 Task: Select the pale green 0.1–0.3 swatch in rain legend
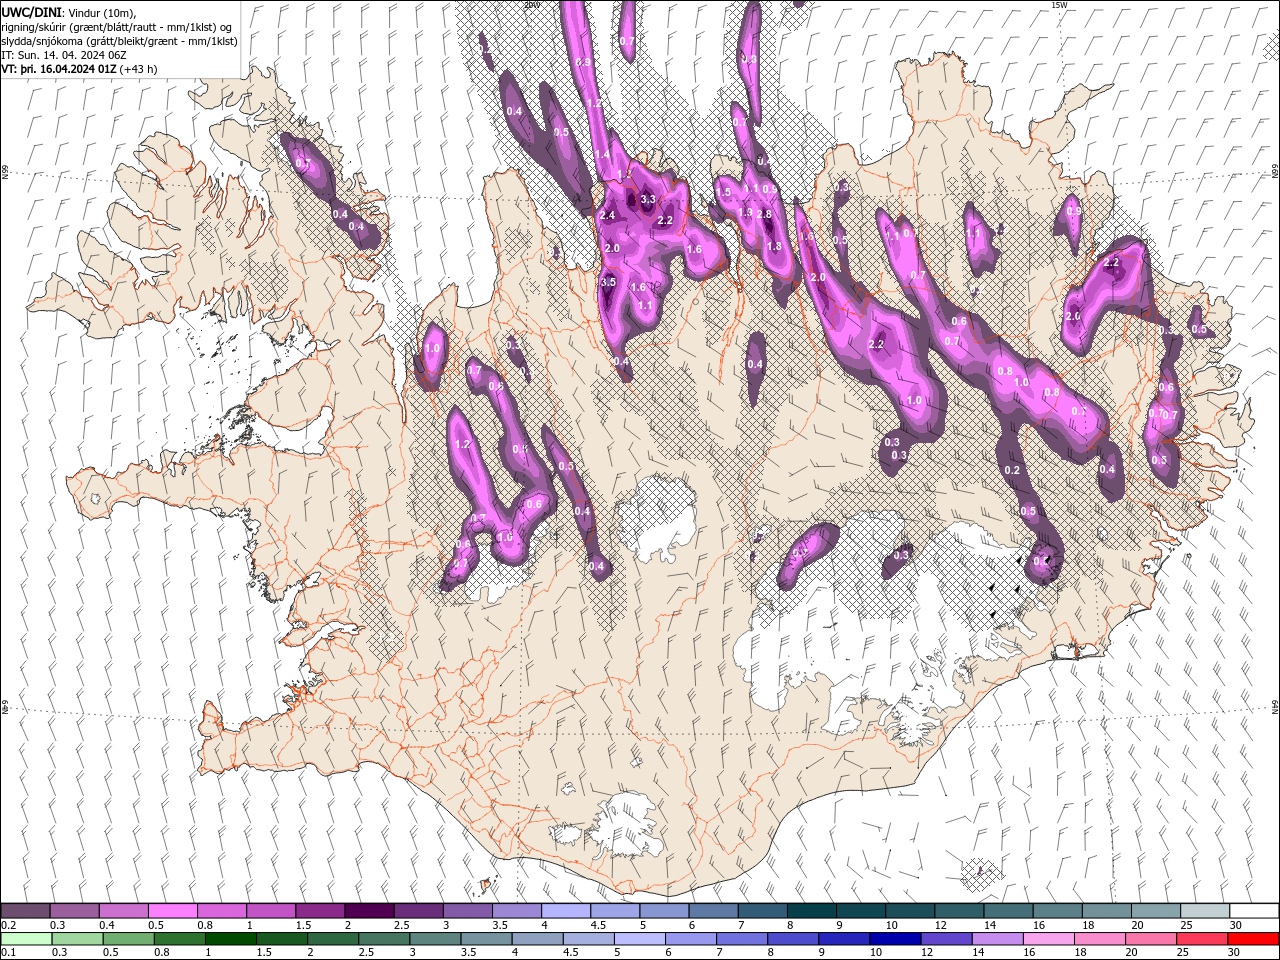[x=25, y=939]
